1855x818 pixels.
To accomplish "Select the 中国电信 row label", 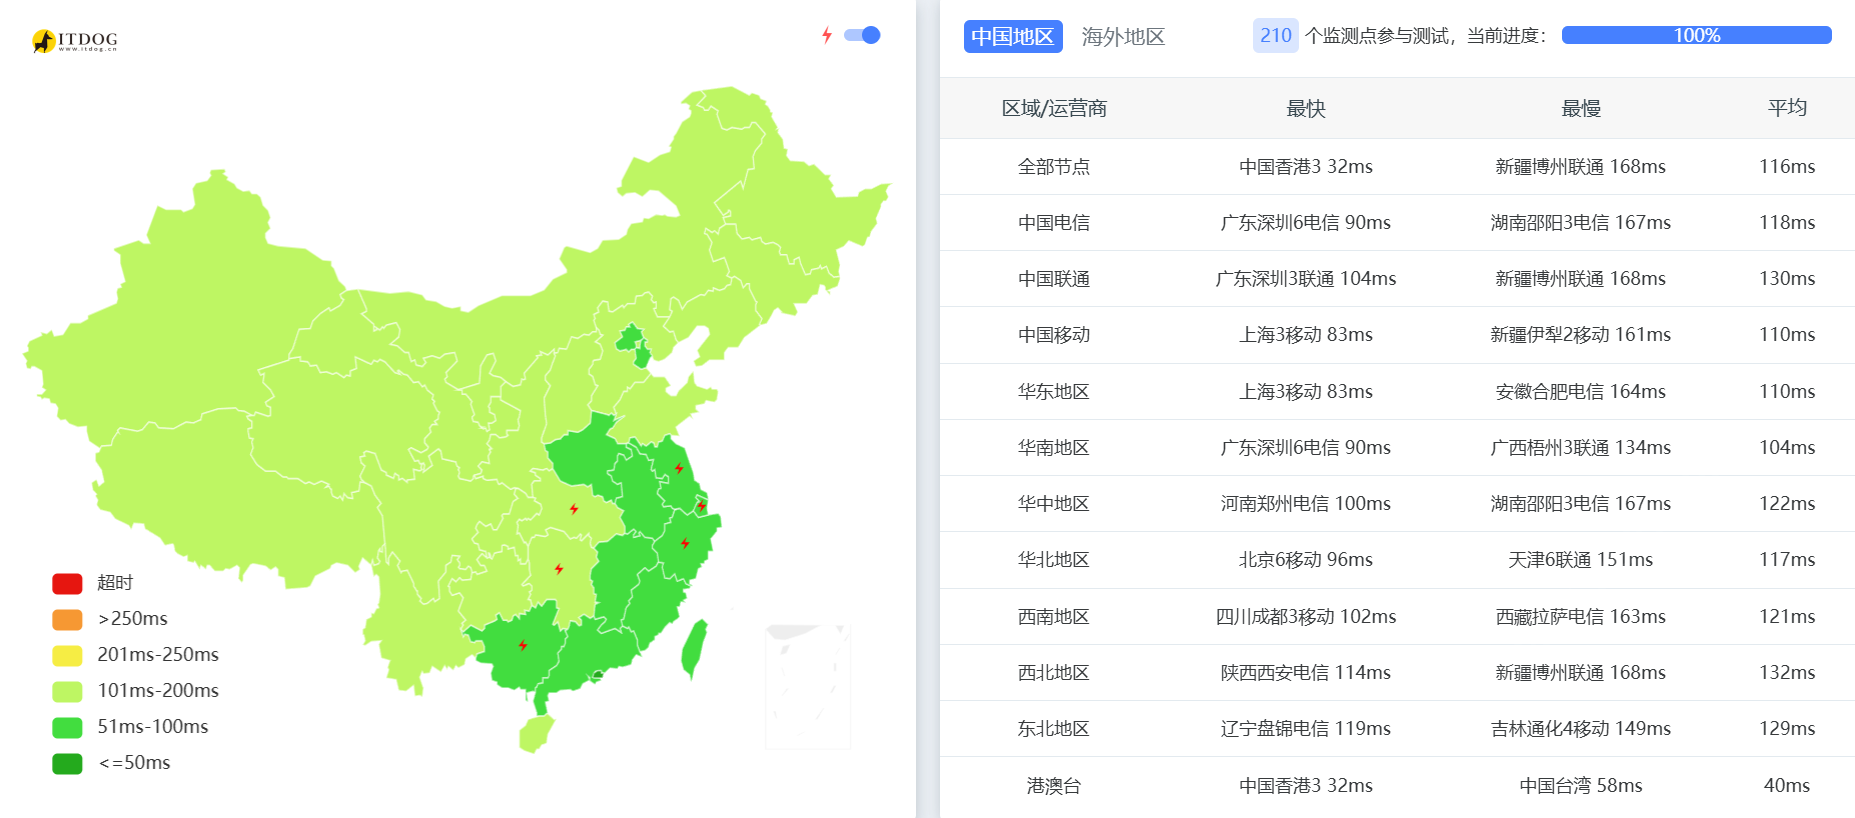I will (x=1054, y=223).
